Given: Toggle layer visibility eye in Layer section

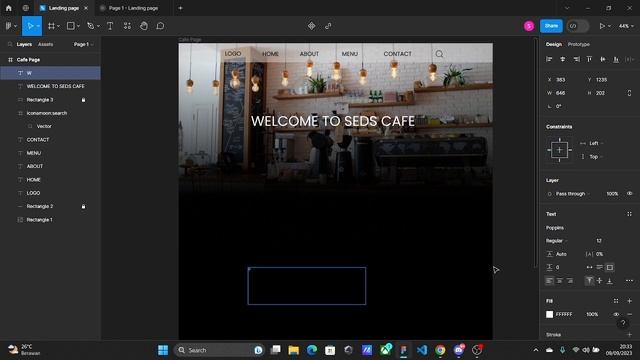Looking at the screenshot, I should point(629,194).
